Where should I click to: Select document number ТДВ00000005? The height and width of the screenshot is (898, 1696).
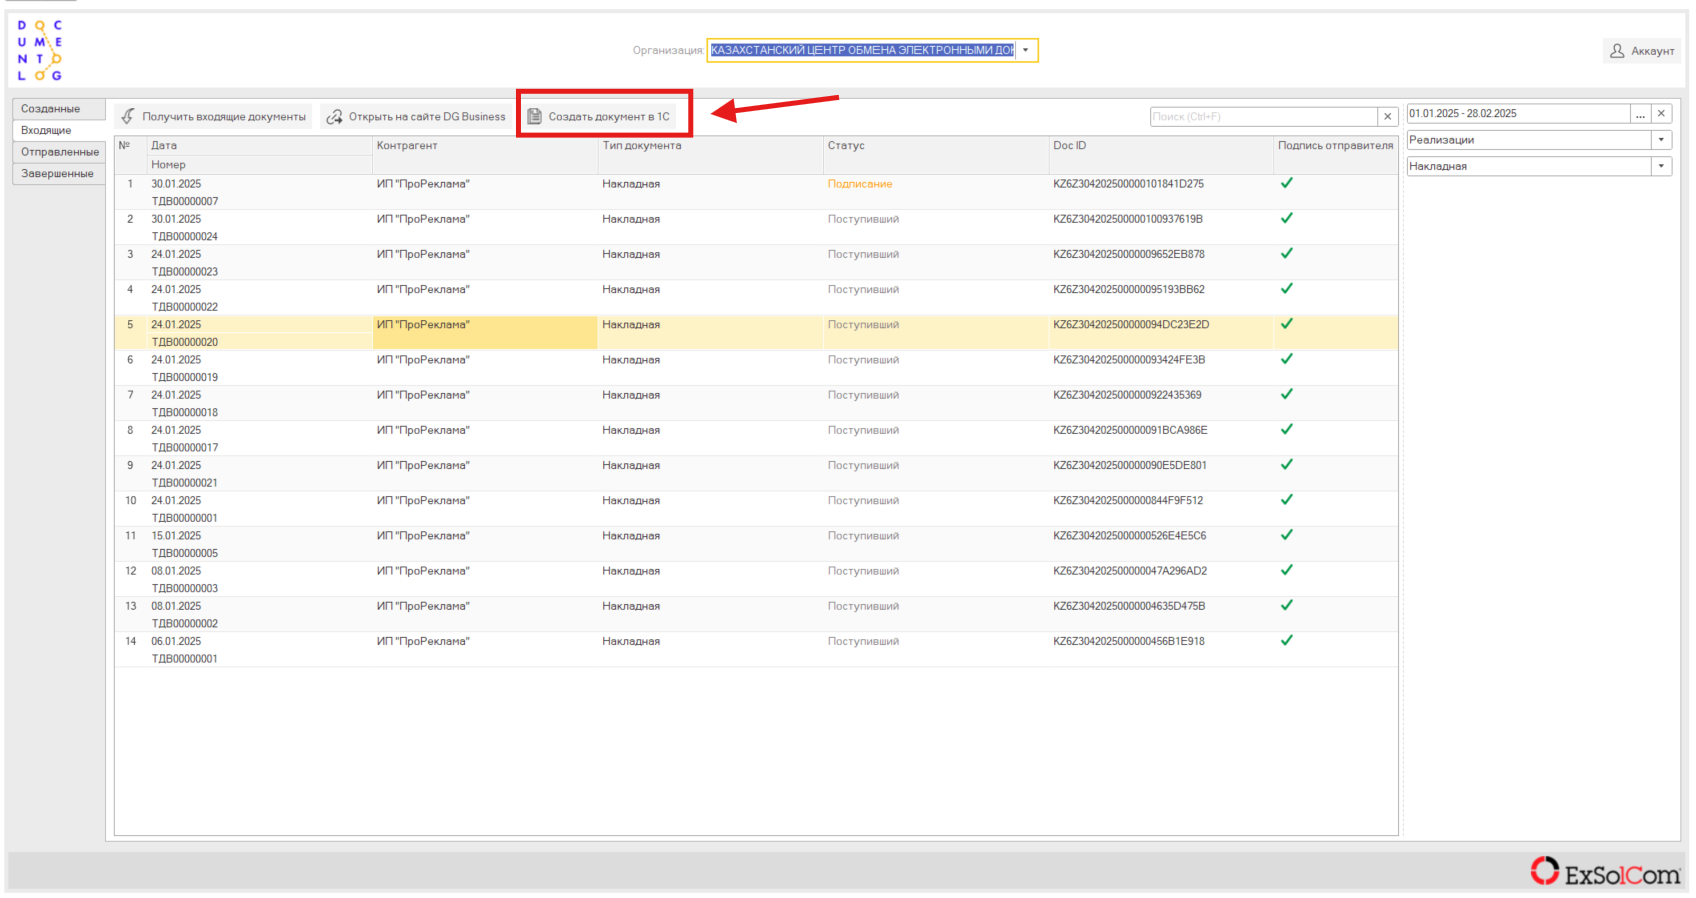[185, 553]
